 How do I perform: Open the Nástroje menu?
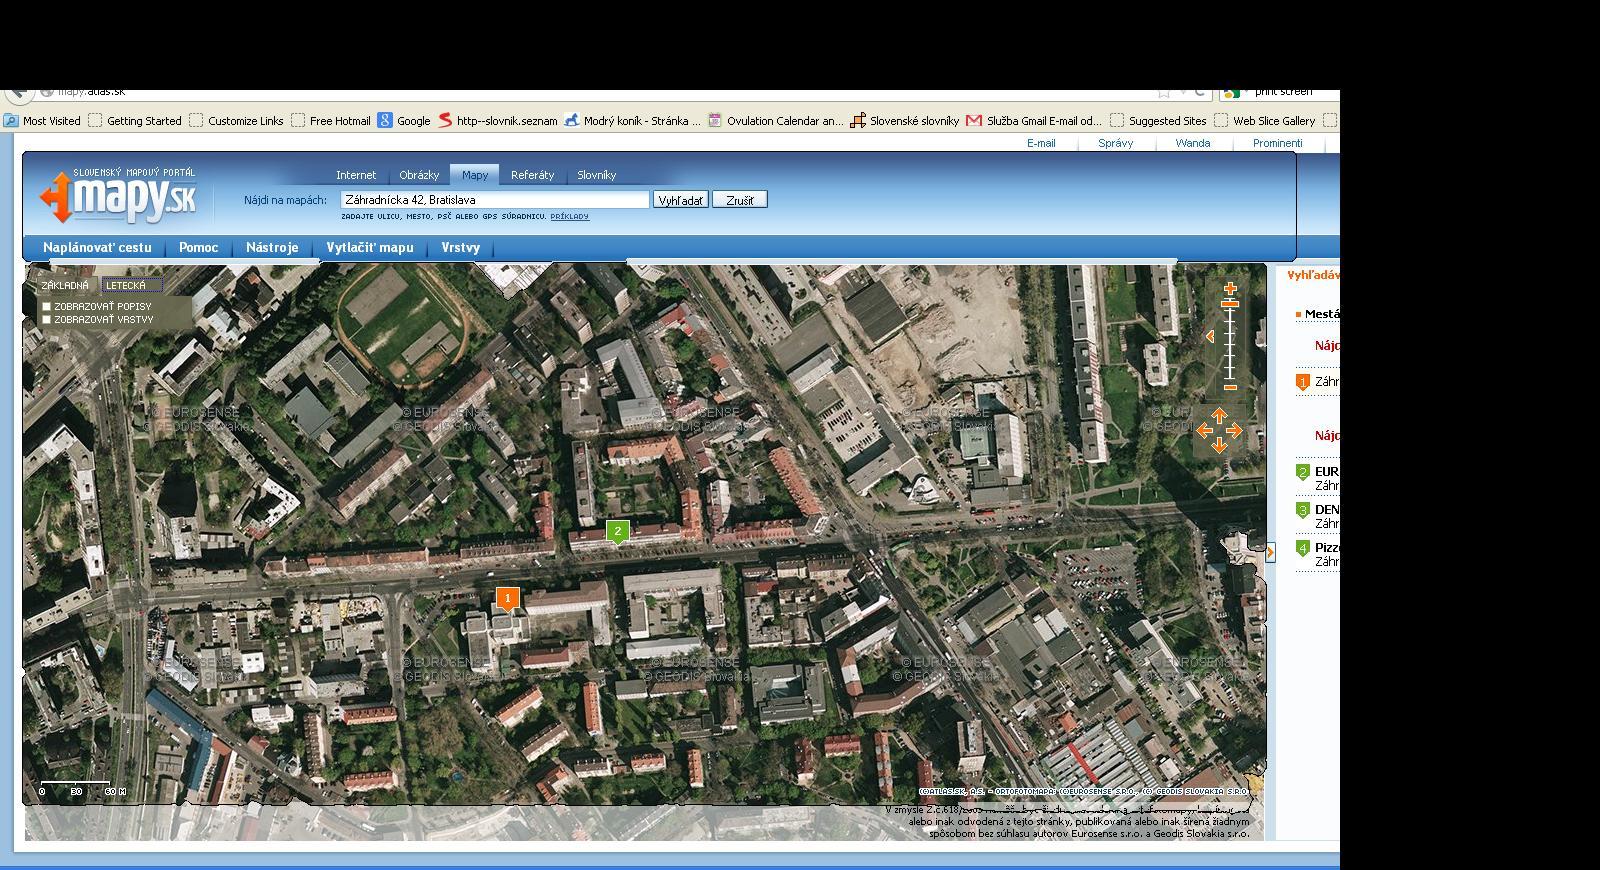(272, 248)
